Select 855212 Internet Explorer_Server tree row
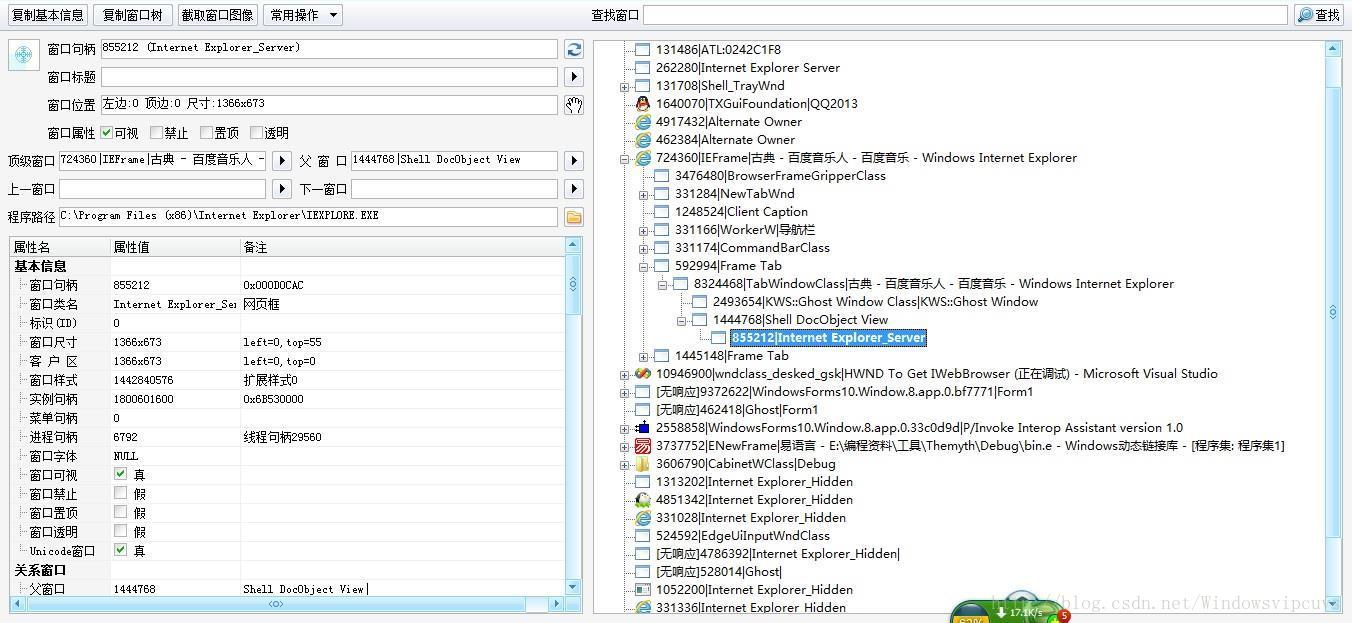1352x623 pixels. click(829, 338)
